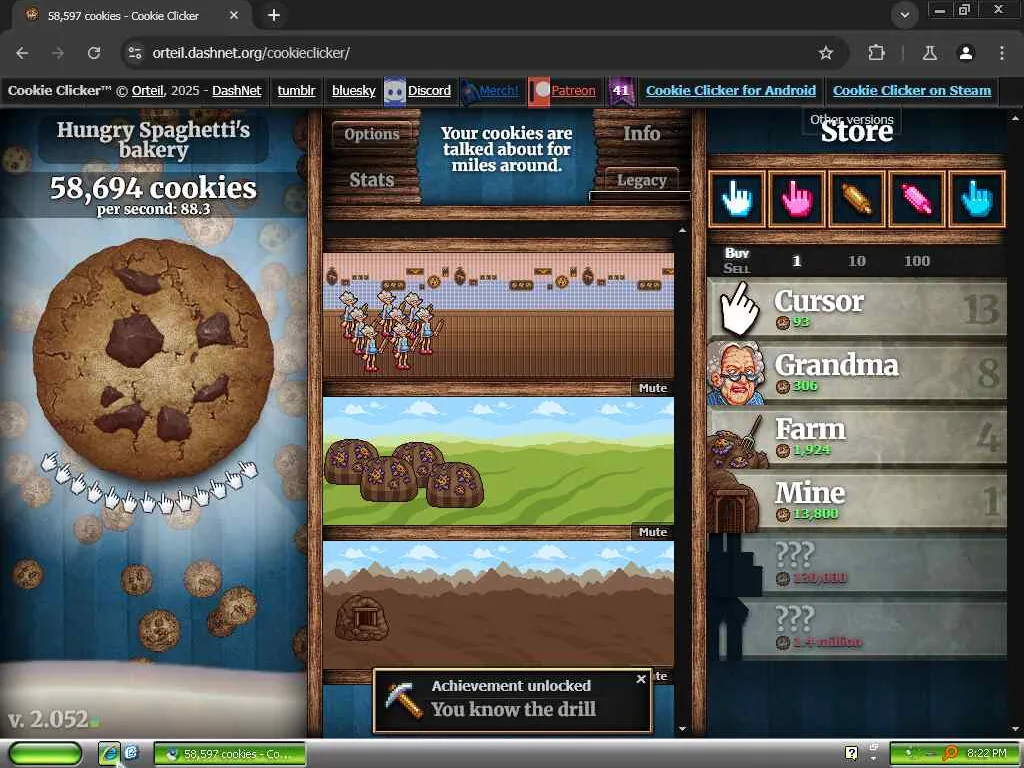
Task: Click the locked 1.4 million building
Action: (857, 628)
